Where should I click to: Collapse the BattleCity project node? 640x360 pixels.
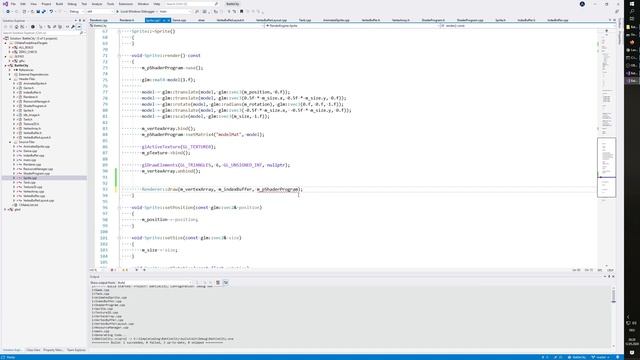[x=6, y=65]
